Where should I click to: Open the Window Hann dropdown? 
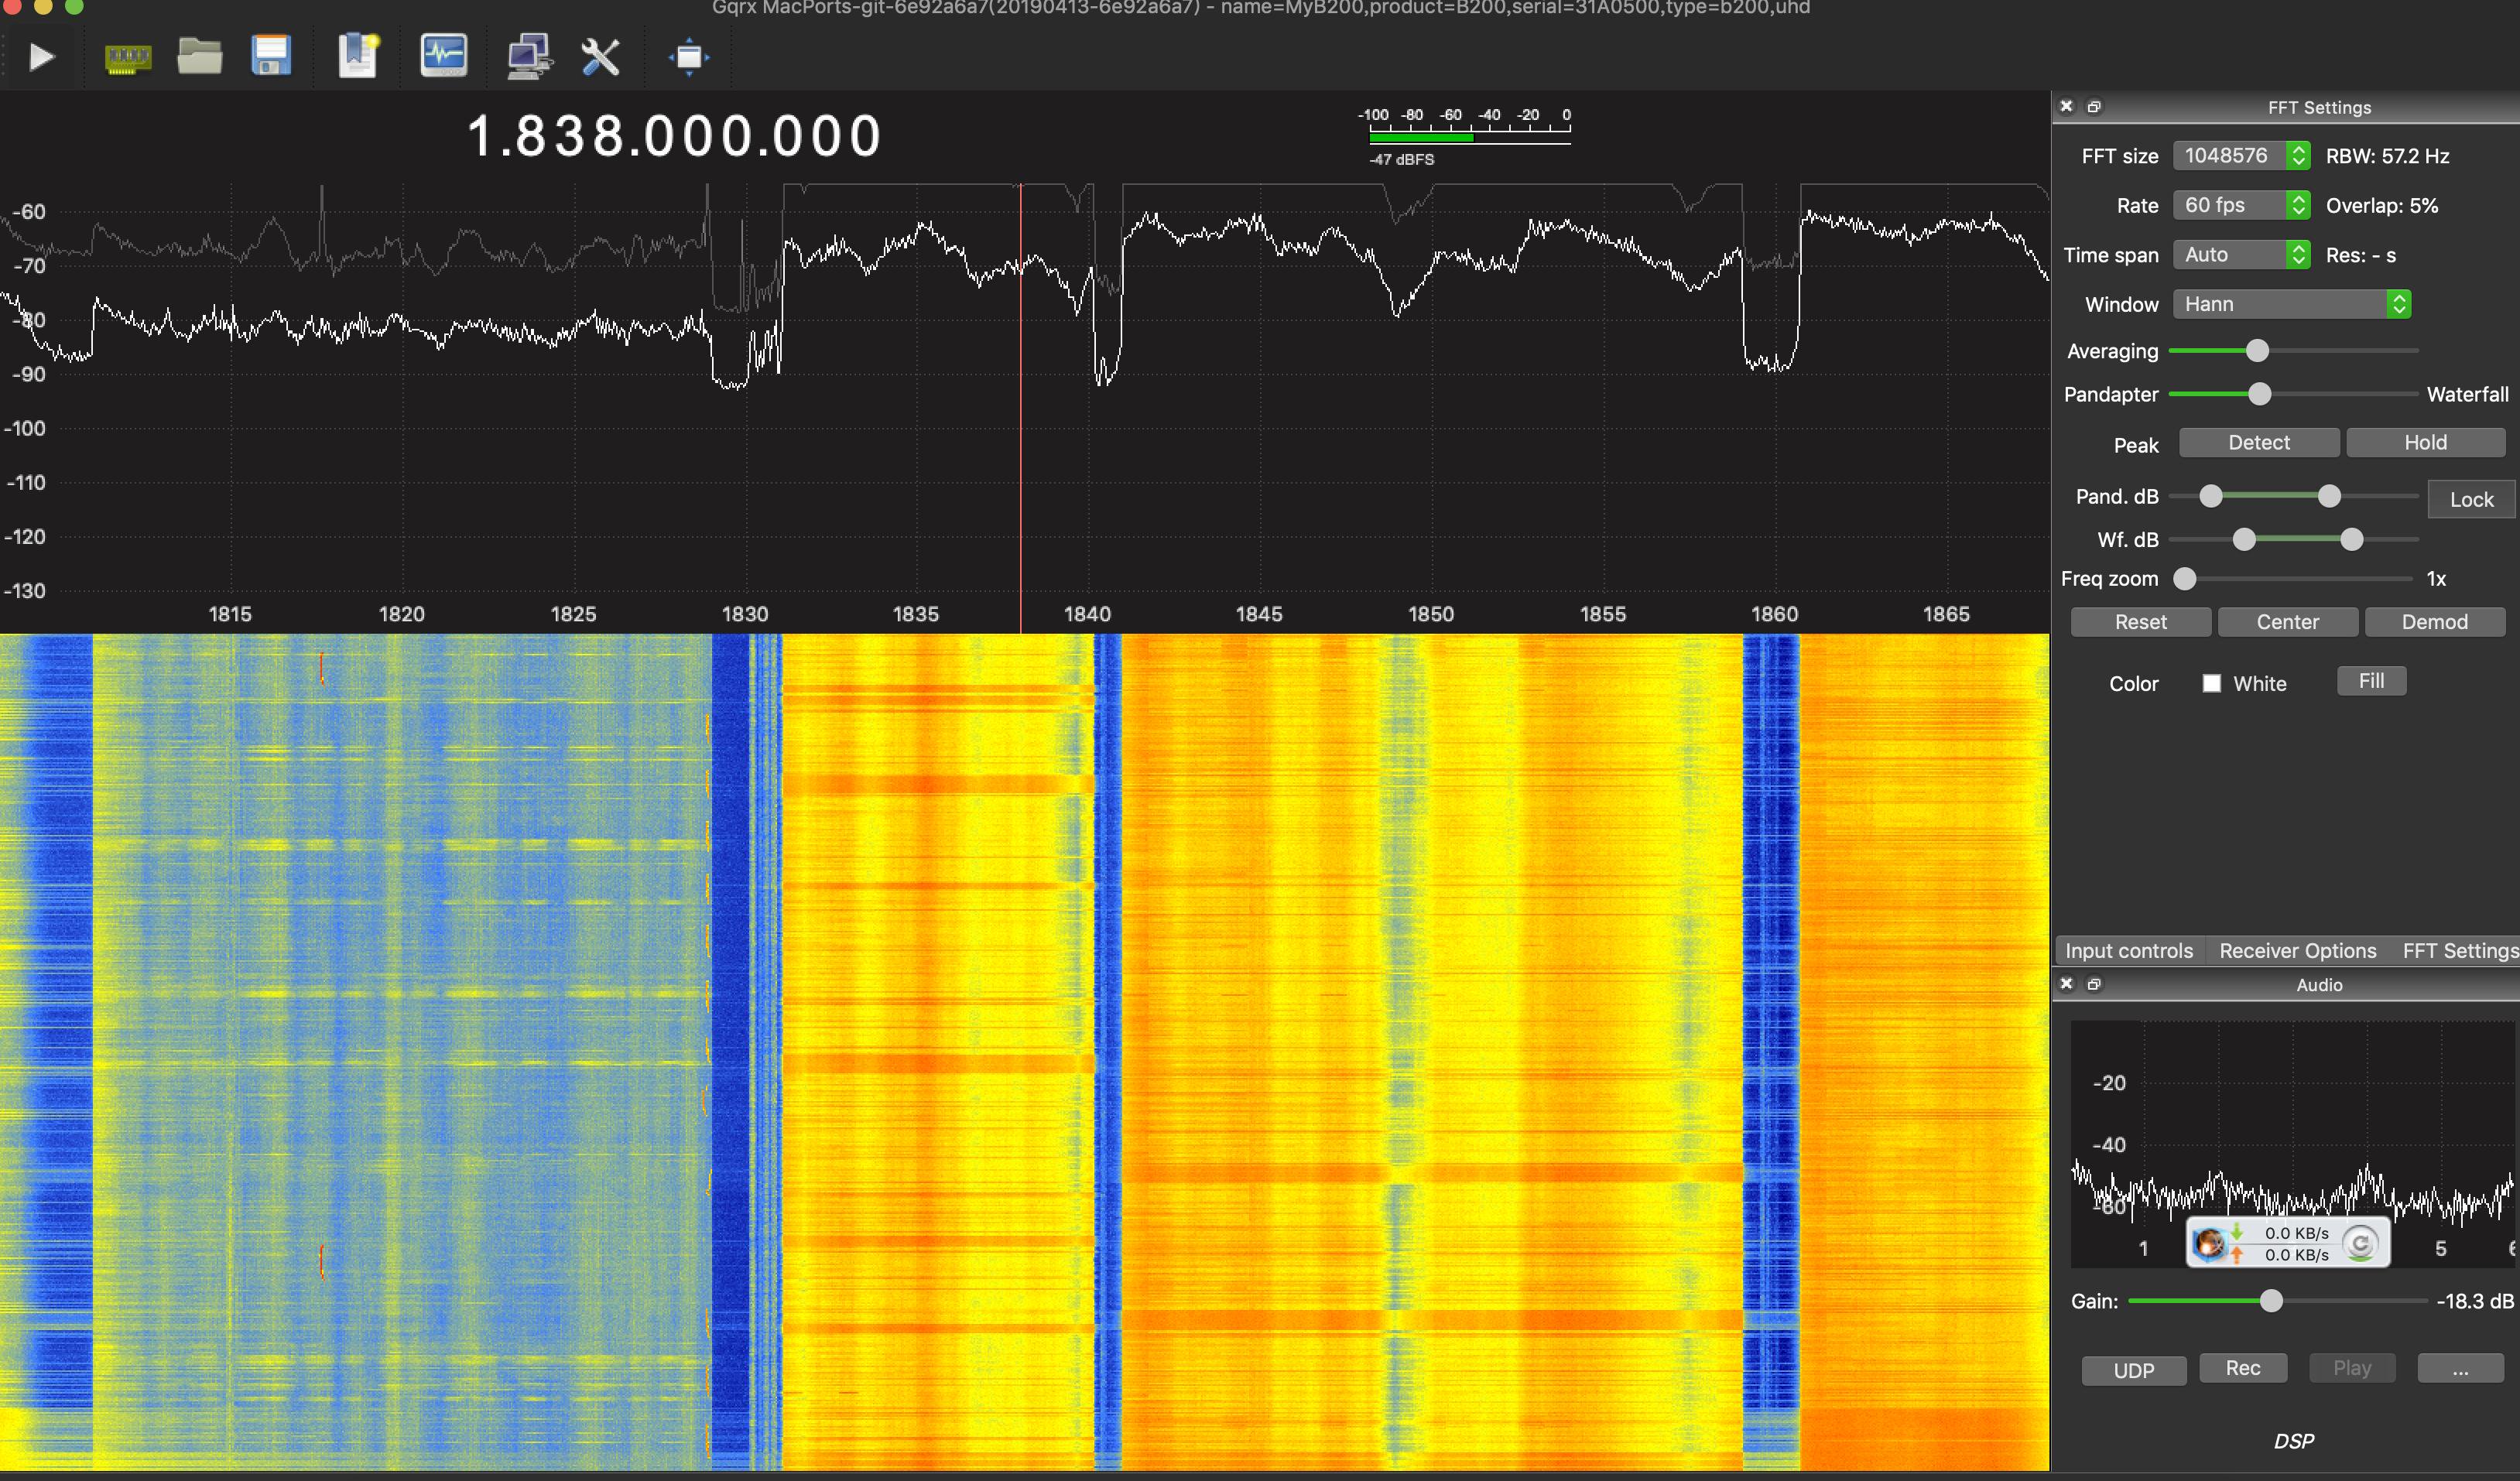pos(2291,304)
